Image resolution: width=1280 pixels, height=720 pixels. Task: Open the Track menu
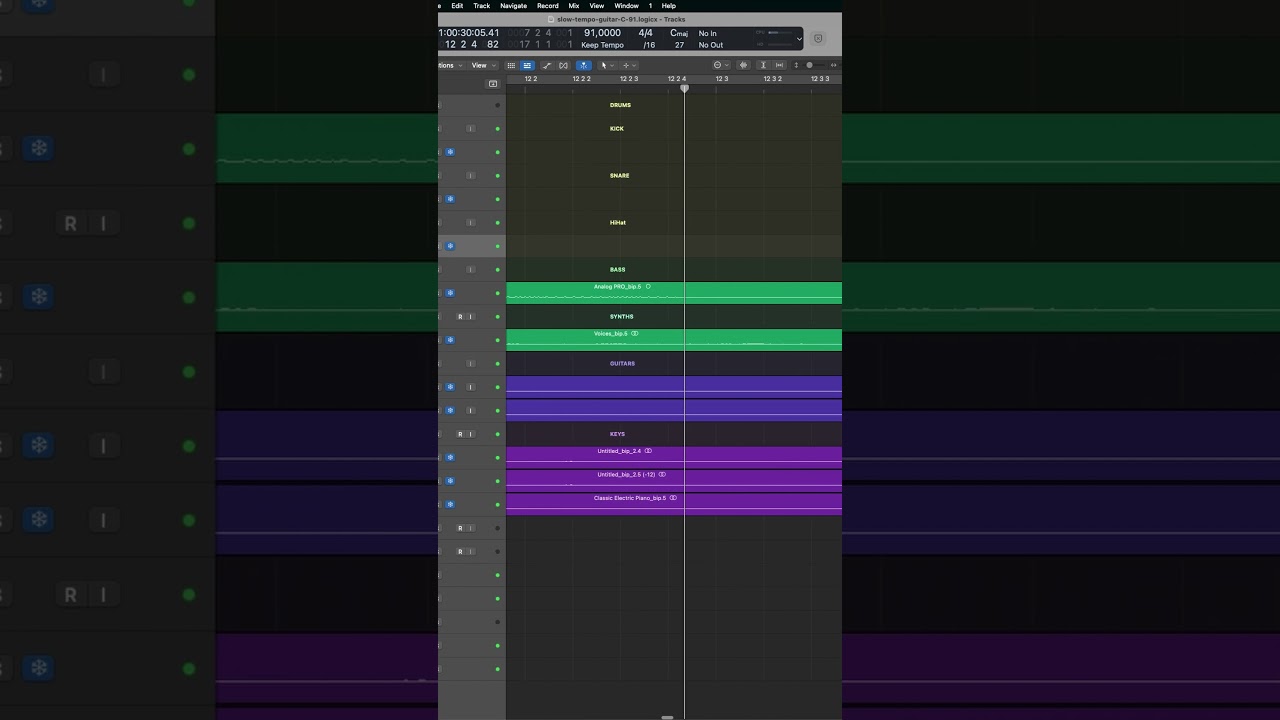[482, 6]
